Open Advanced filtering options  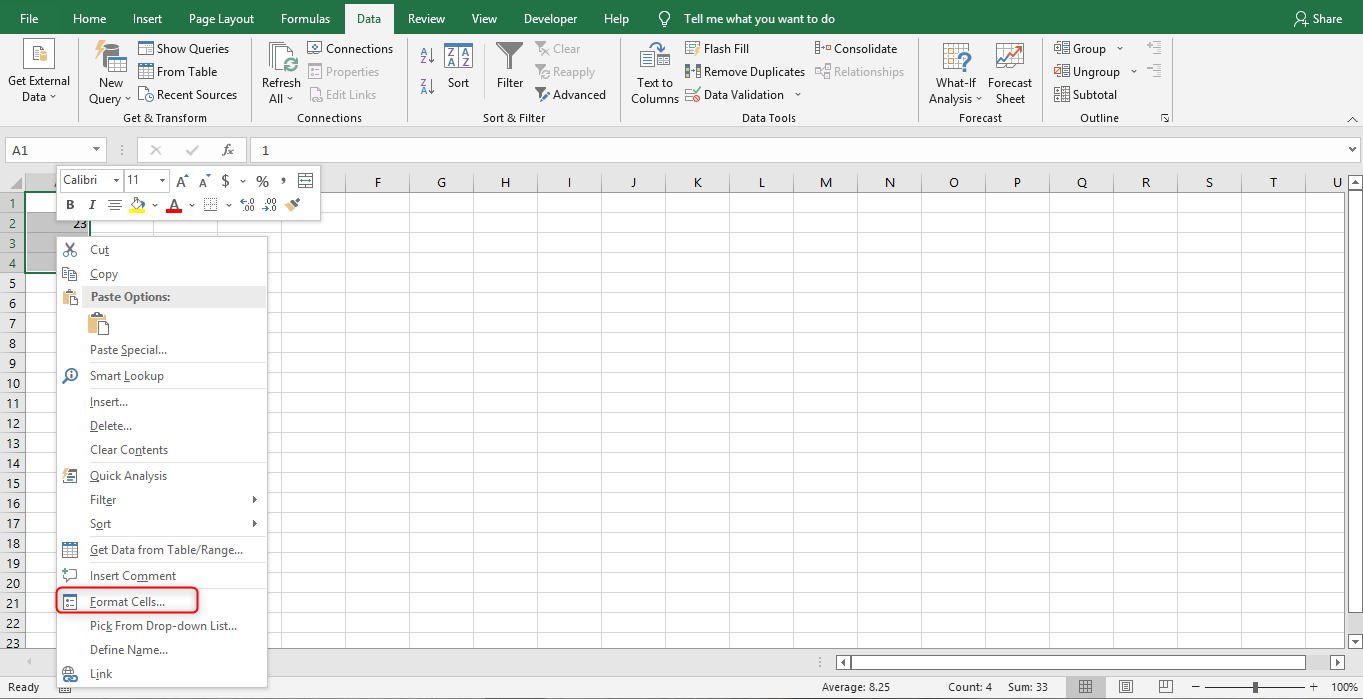[571, 94]
